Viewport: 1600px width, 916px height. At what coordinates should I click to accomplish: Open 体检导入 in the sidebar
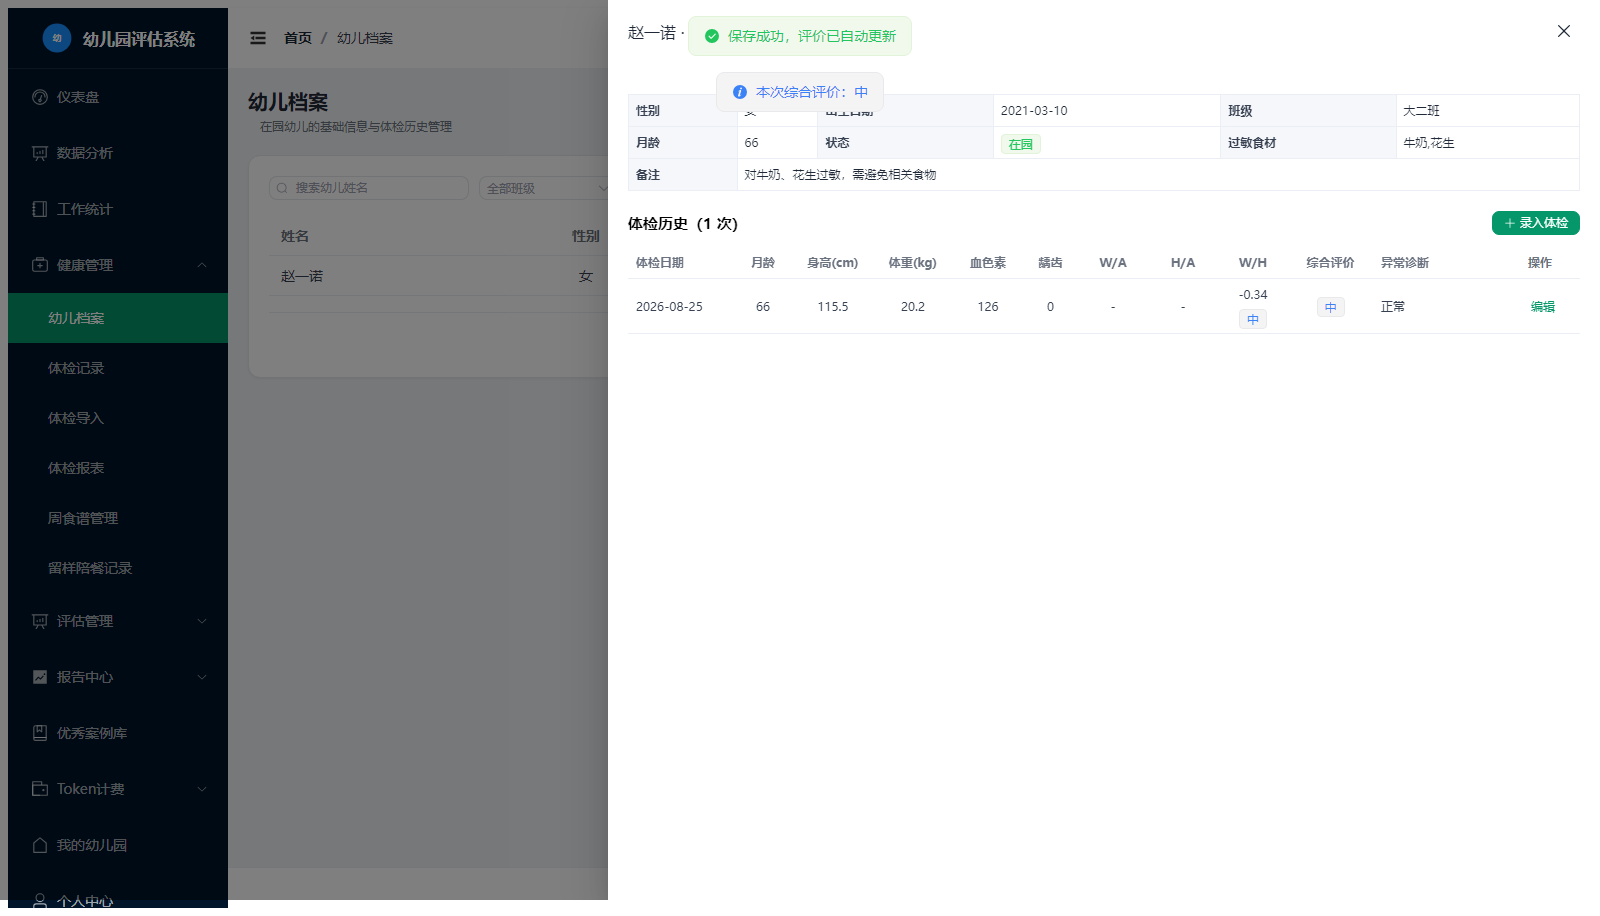118,418
